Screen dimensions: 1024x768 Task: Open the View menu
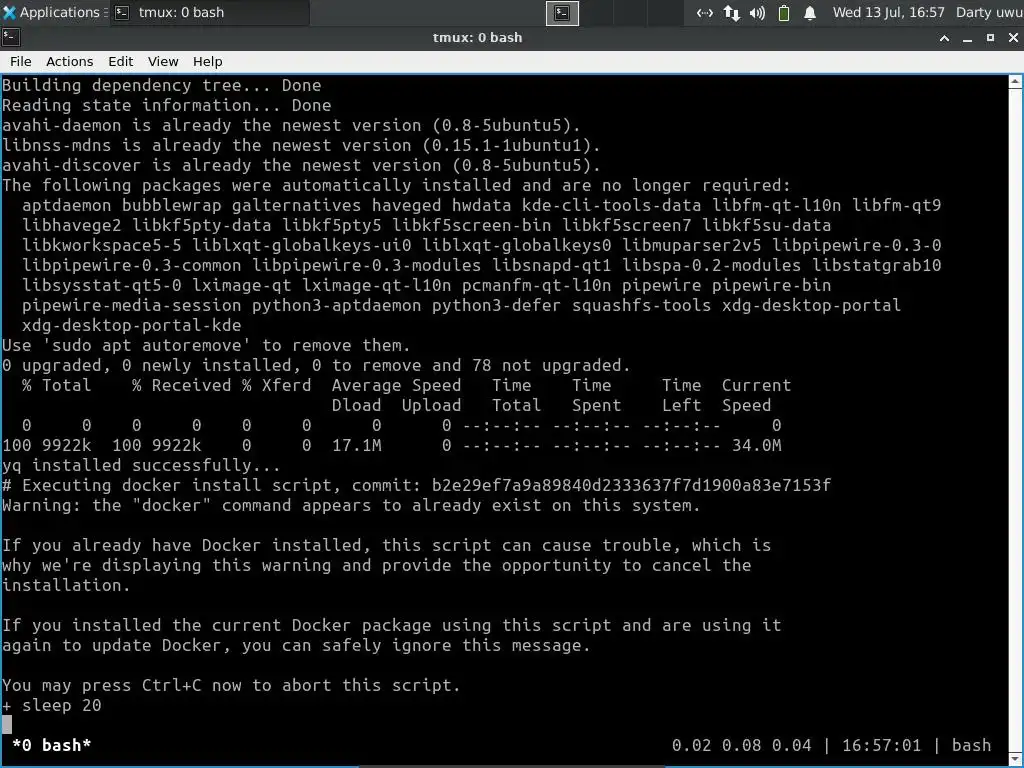tap(163, 61)
